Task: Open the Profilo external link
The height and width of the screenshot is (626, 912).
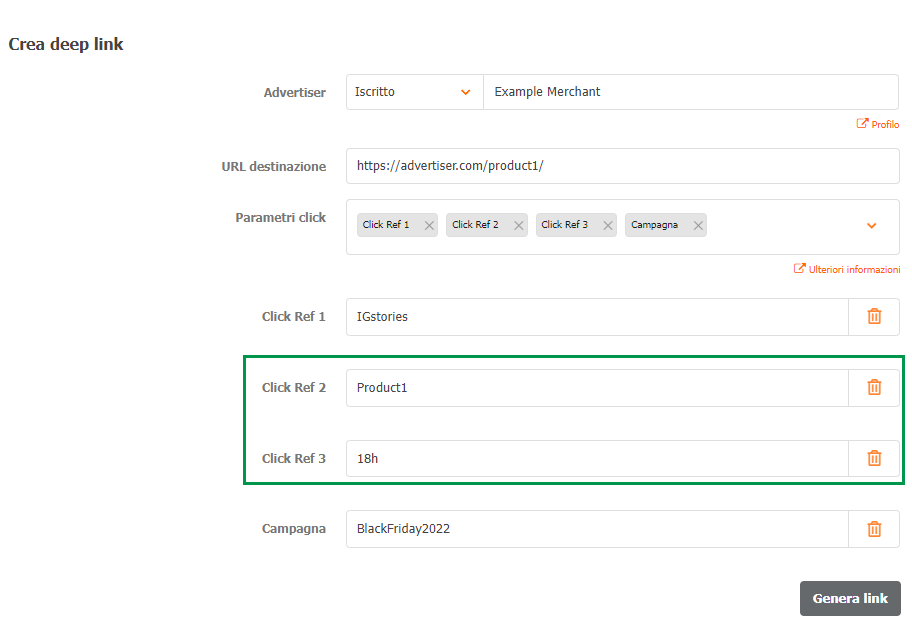Action: (878, 125)
